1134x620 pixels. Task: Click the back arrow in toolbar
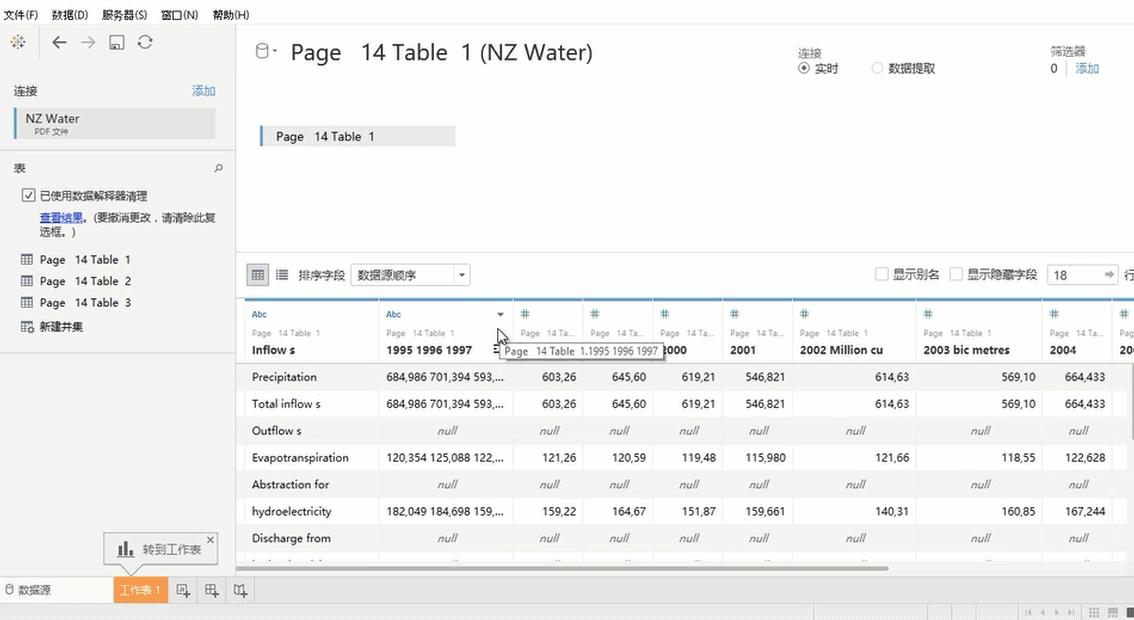coord(59,42)
